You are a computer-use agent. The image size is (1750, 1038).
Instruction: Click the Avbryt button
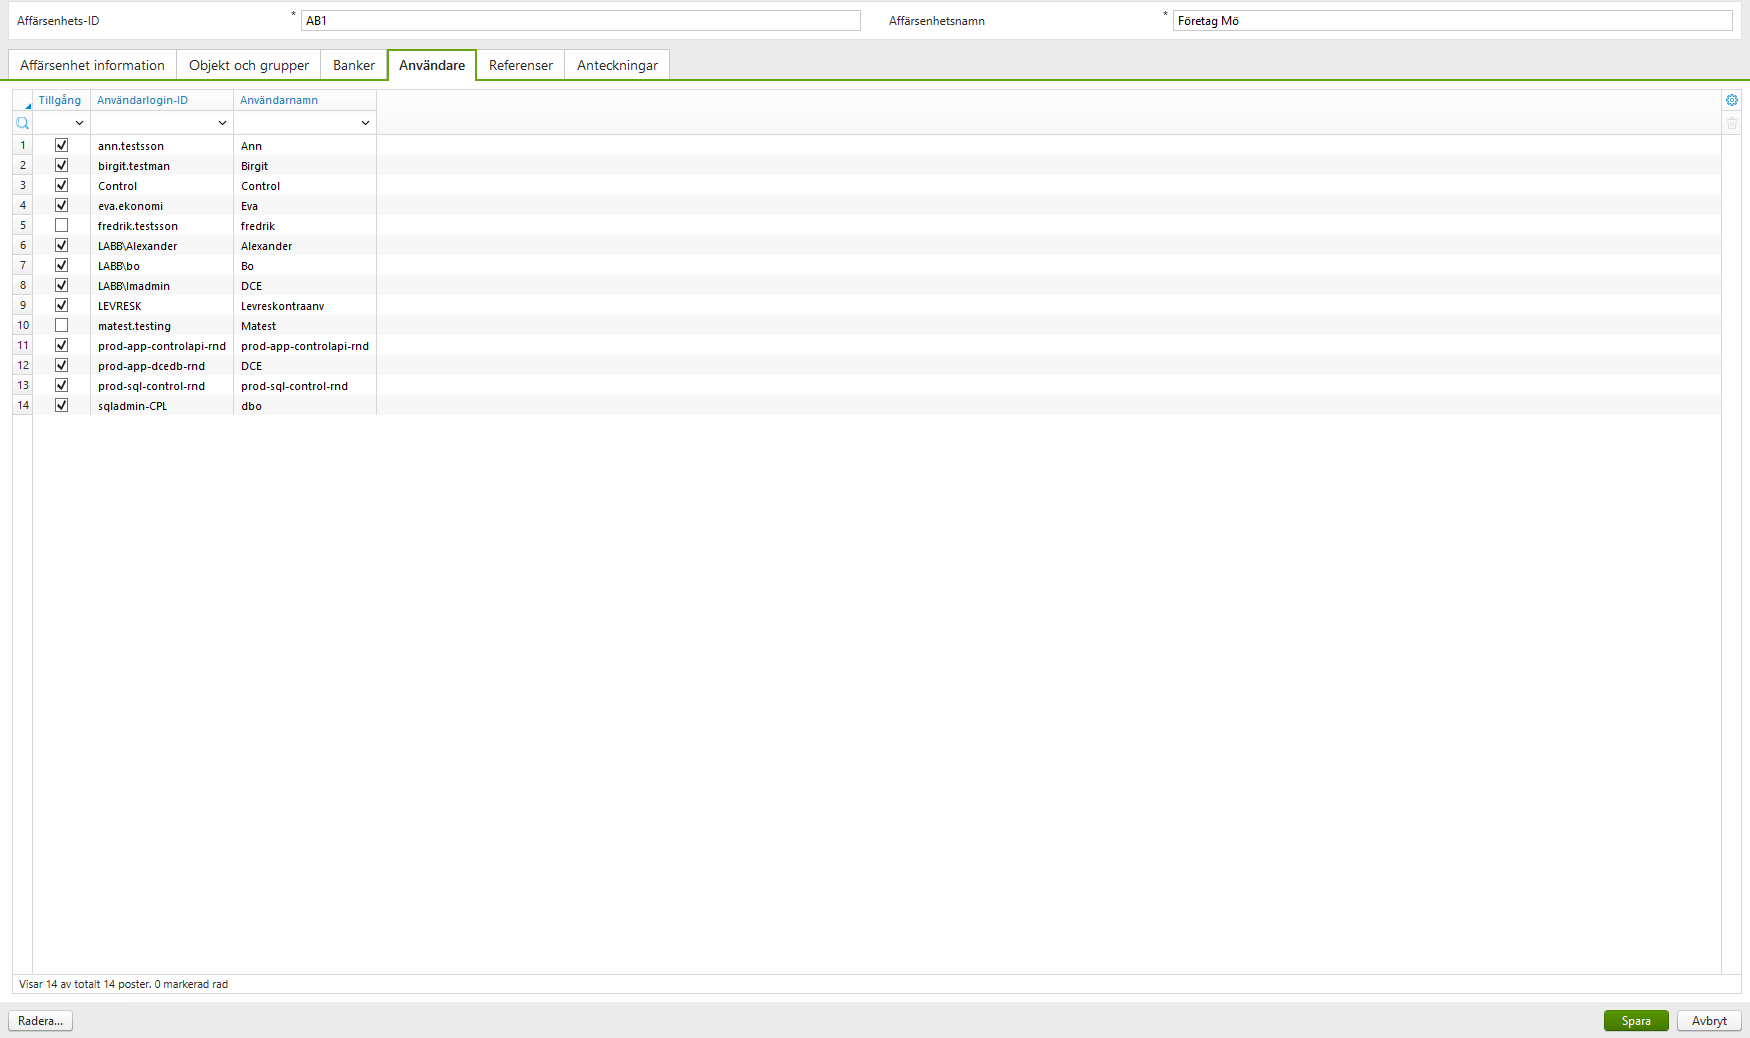[1708, 1020]
